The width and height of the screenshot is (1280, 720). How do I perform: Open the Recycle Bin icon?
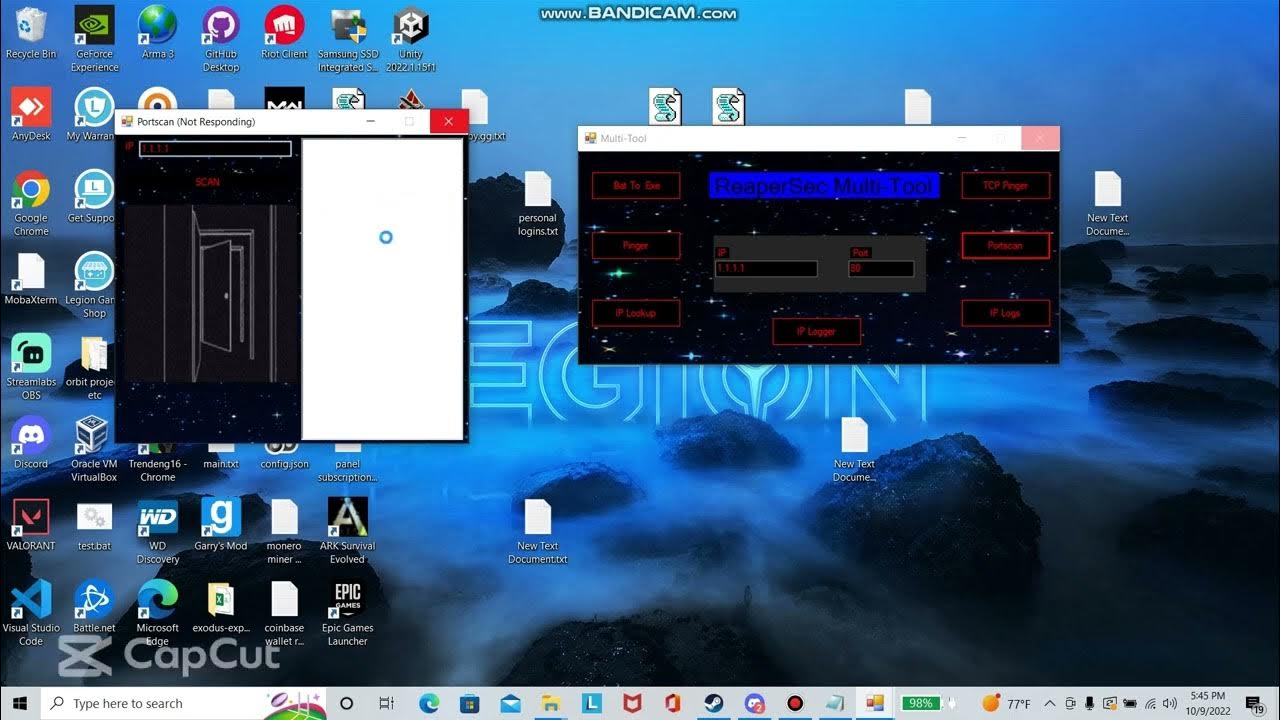(x=31, y=33)
